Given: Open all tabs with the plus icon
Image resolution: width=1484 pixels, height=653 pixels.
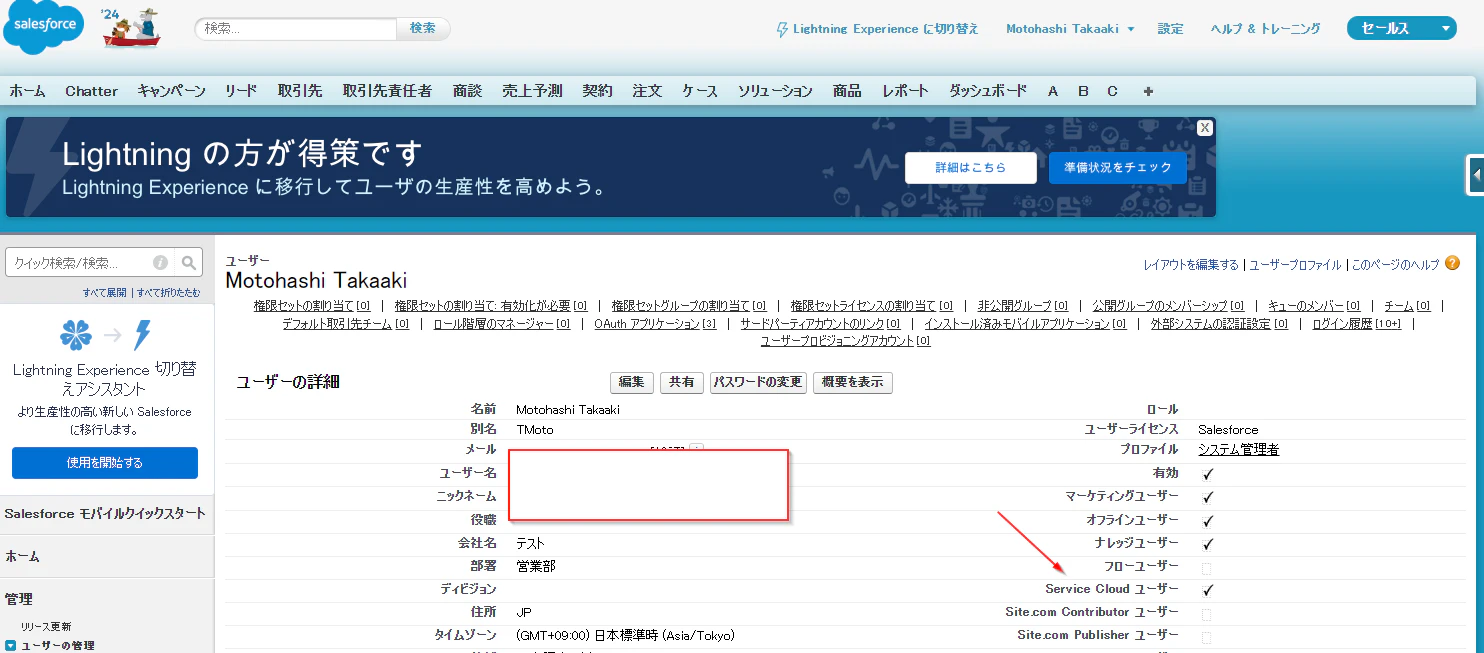Looking at the screenshot, I should point(1148,91).
